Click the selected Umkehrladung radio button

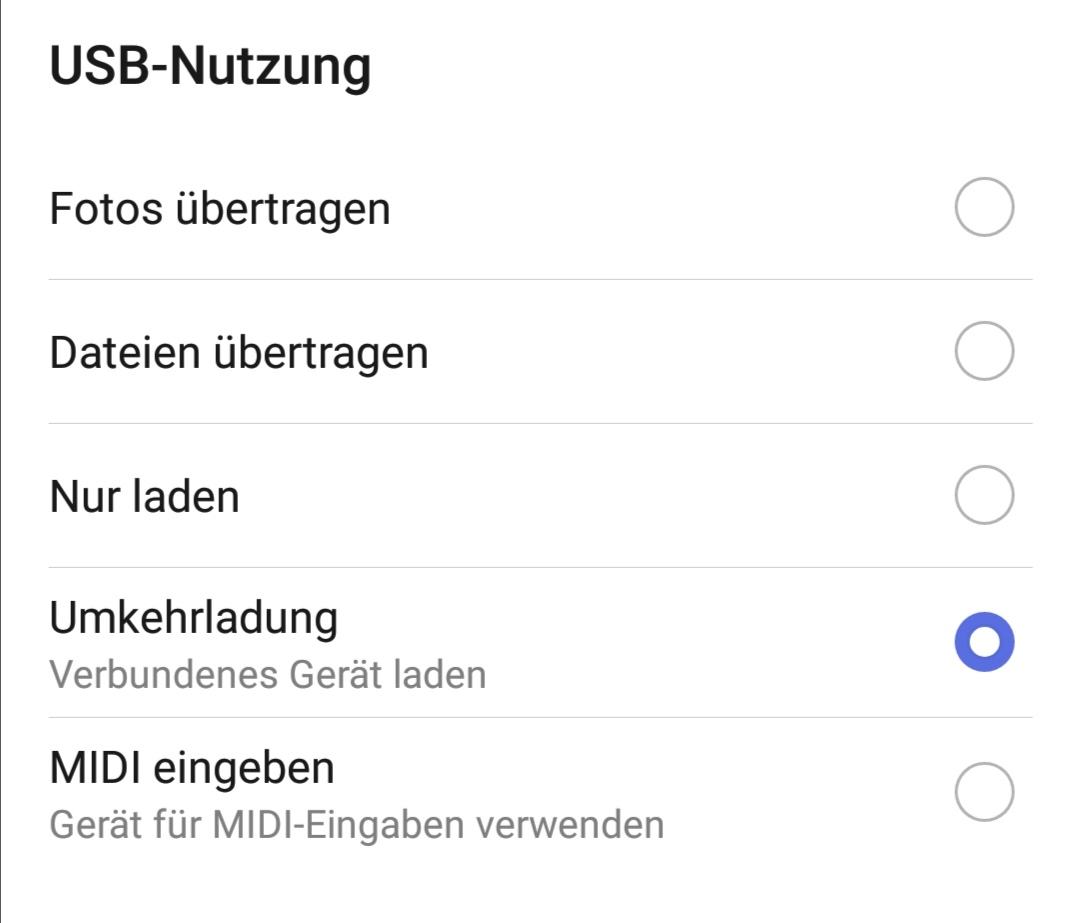pyautogui.click(x=984, y=642)
